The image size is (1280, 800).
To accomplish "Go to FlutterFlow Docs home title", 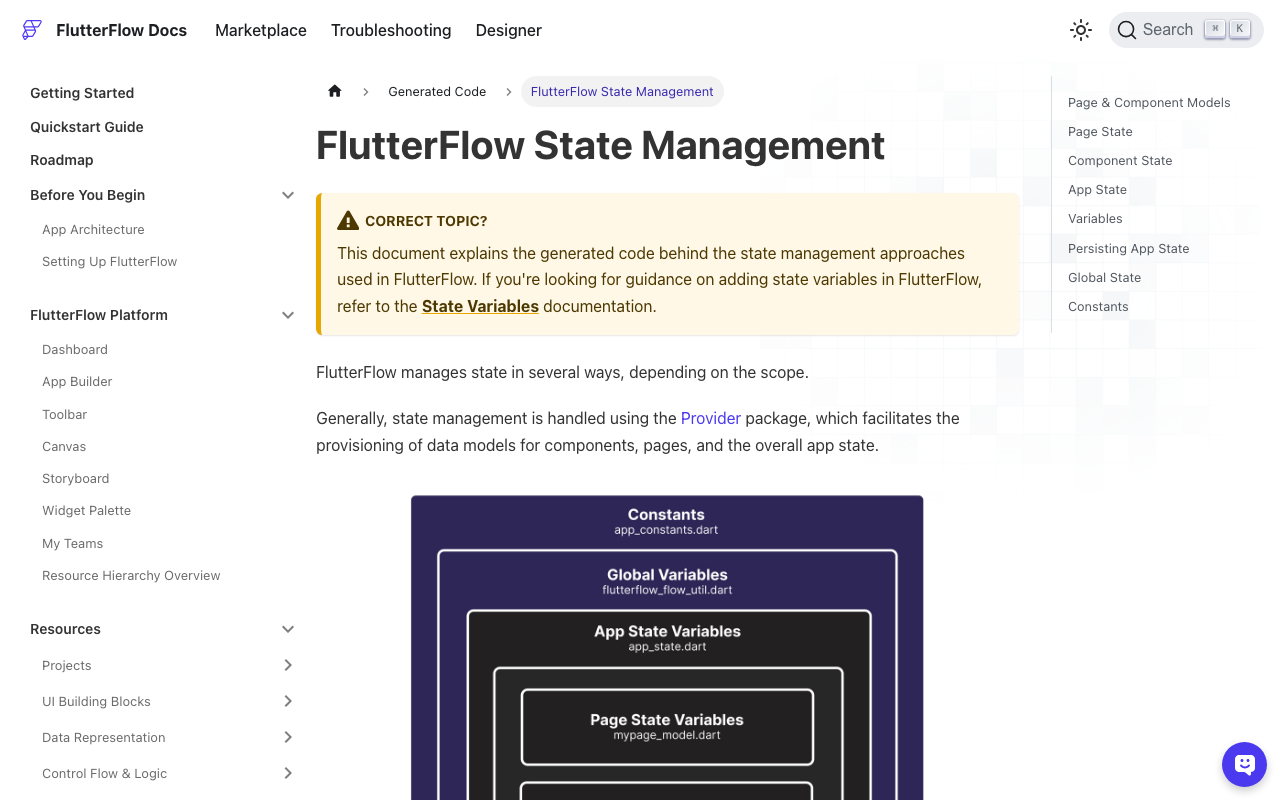I will 122,30.
